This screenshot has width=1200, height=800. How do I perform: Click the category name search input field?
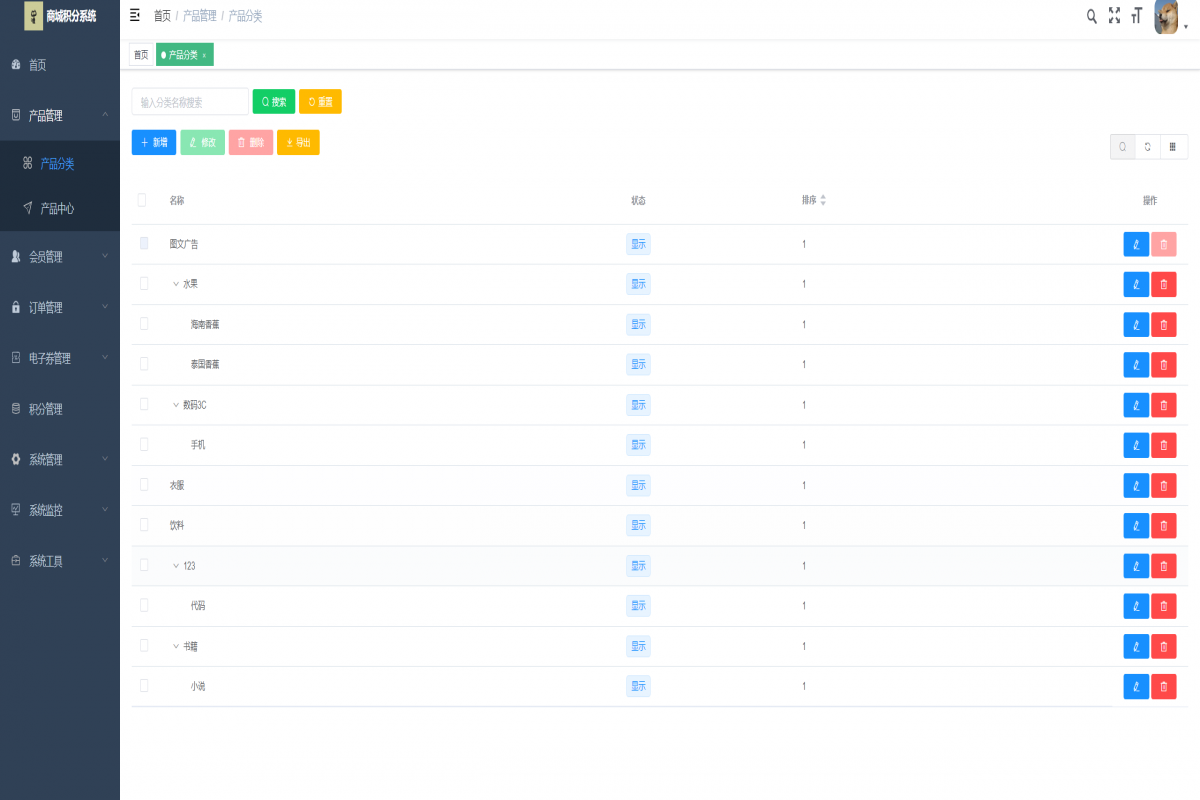[190, 102]
